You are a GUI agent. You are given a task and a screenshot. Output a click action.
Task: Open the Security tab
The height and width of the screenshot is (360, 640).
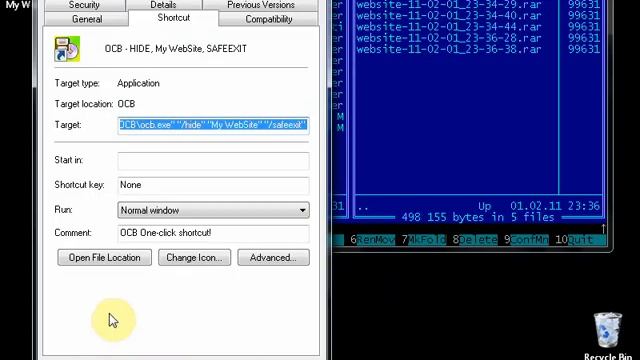coord(84,5)
